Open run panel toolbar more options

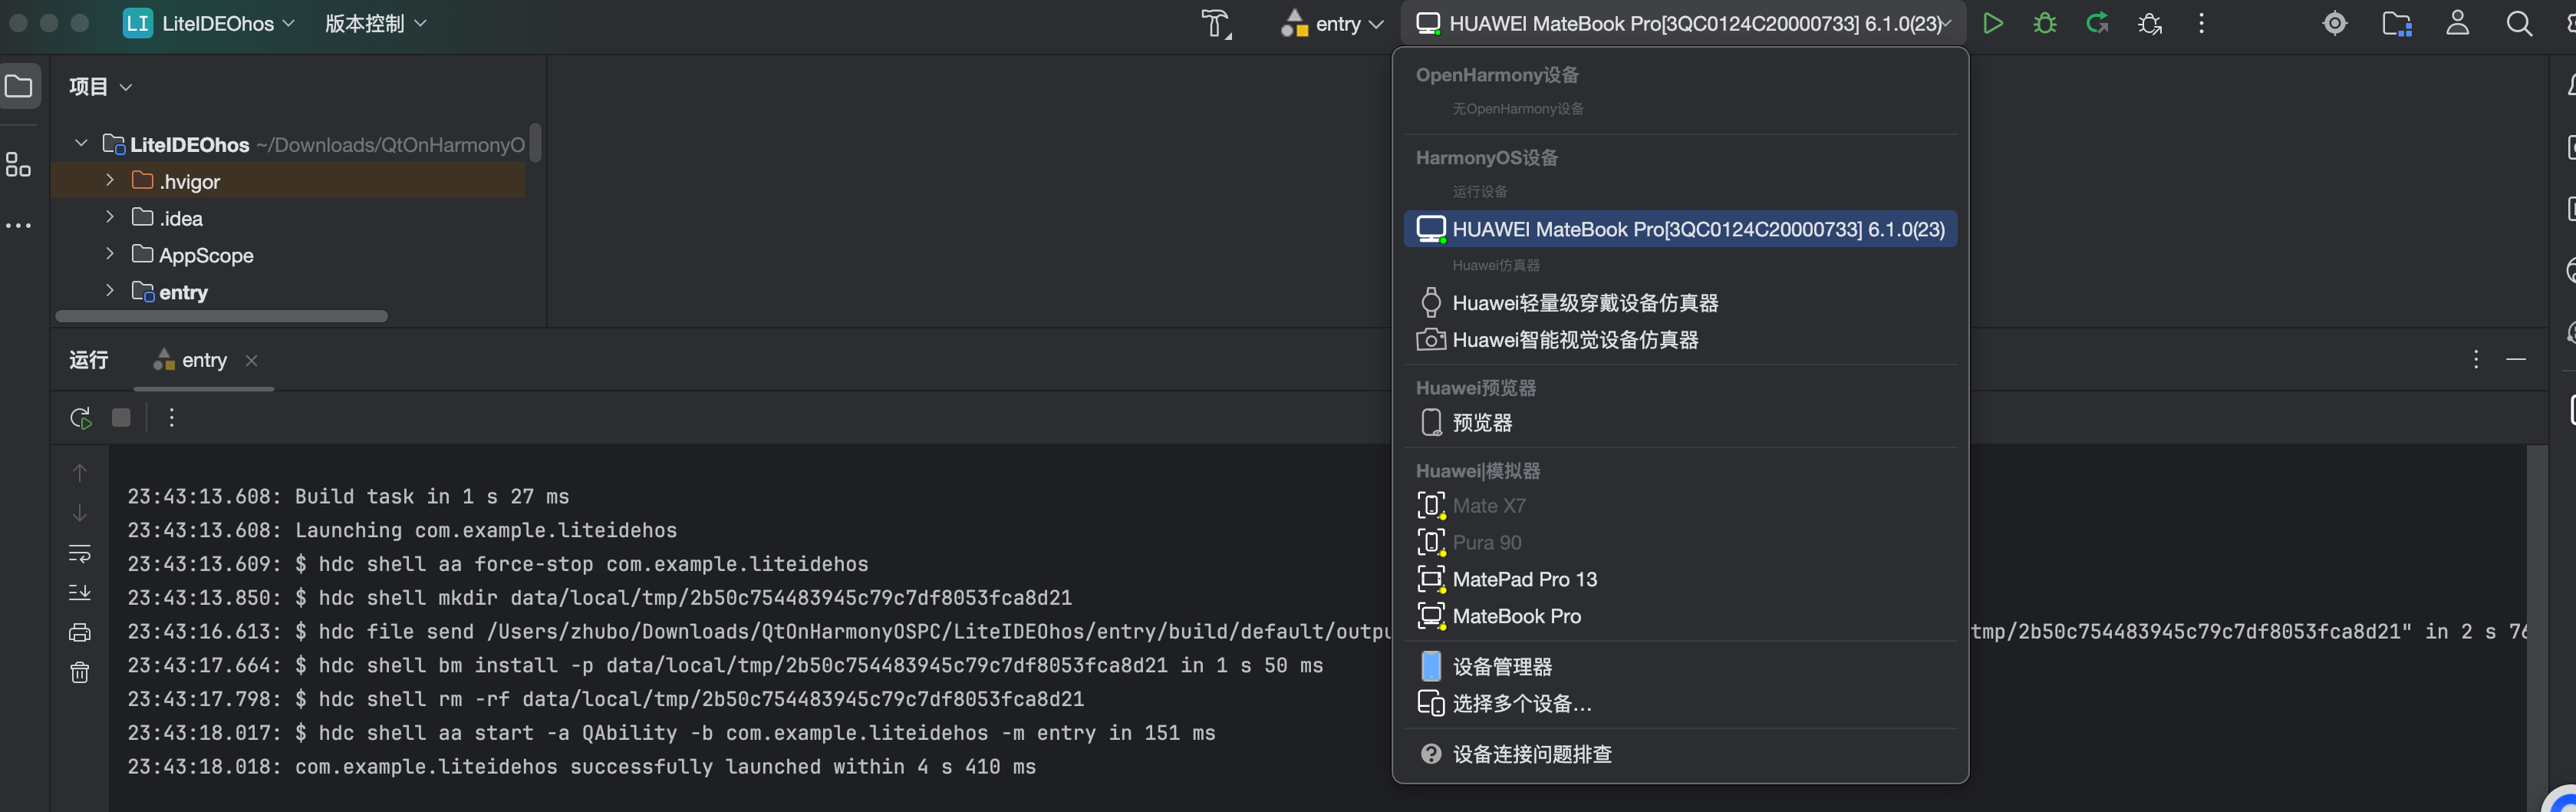coord(172,418)
